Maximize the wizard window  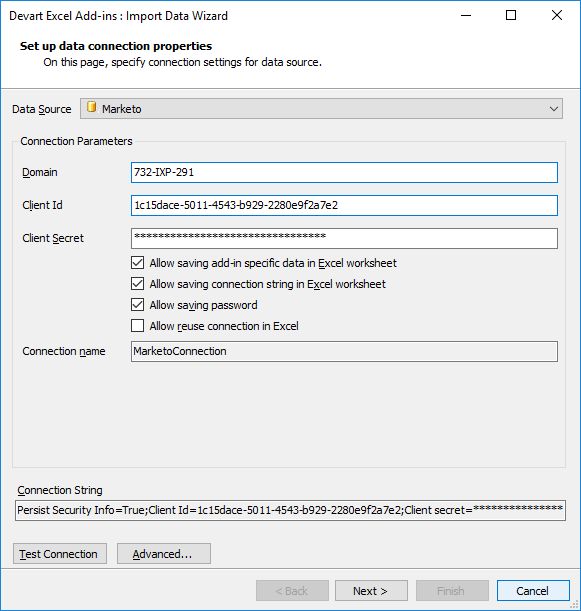(x=511, y=16)
